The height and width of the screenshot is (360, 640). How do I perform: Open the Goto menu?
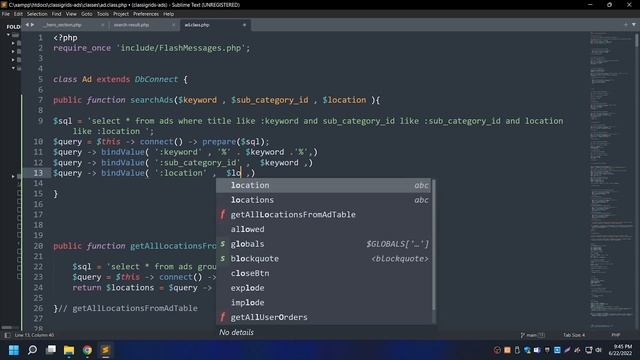tap(87, 14)
